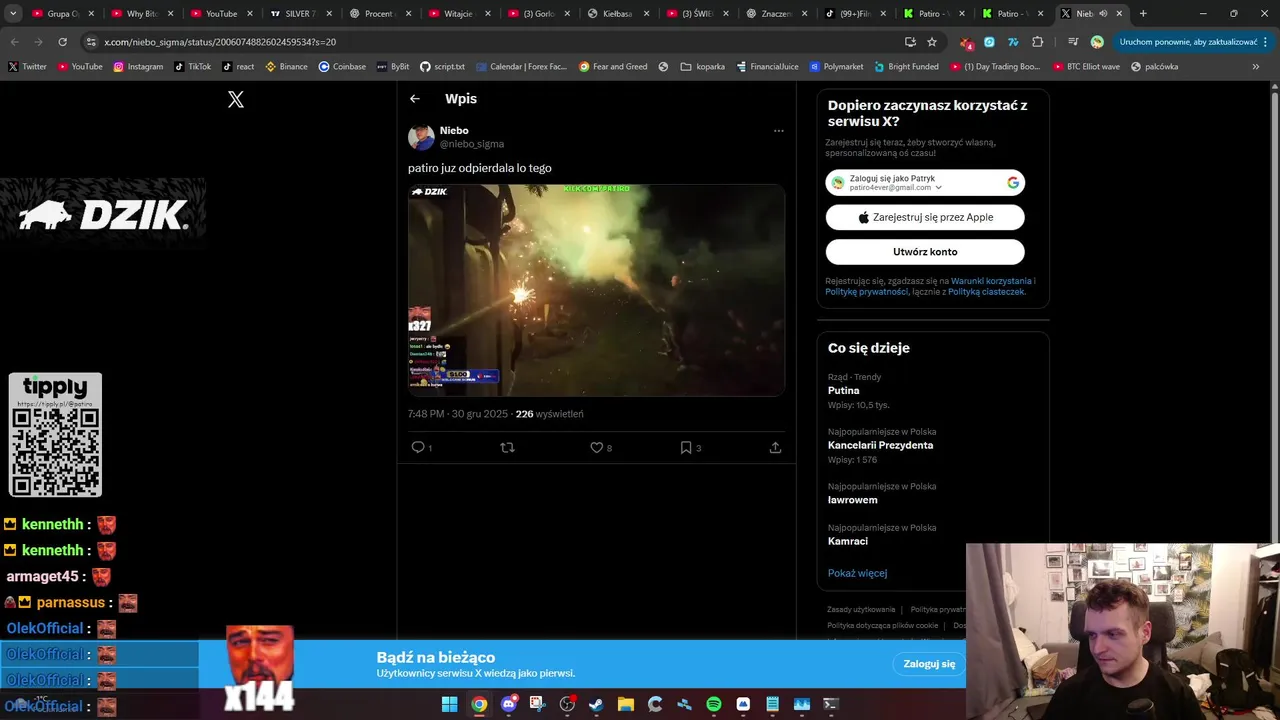Click Uruchom ponownie, aby zaktualizować button
Image resolution: width=1280 pixels, height=720 pixels.
click(1188, 42)
